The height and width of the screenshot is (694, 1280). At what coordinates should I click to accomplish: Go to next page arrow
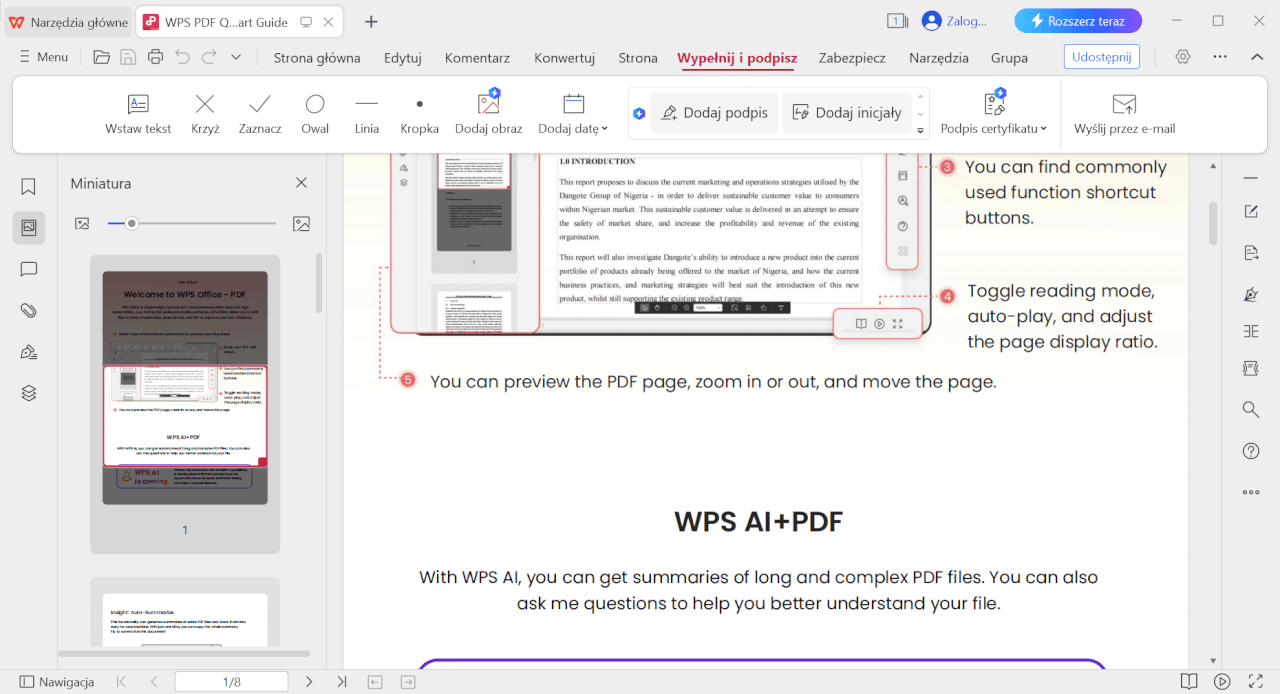click(309, 682)
